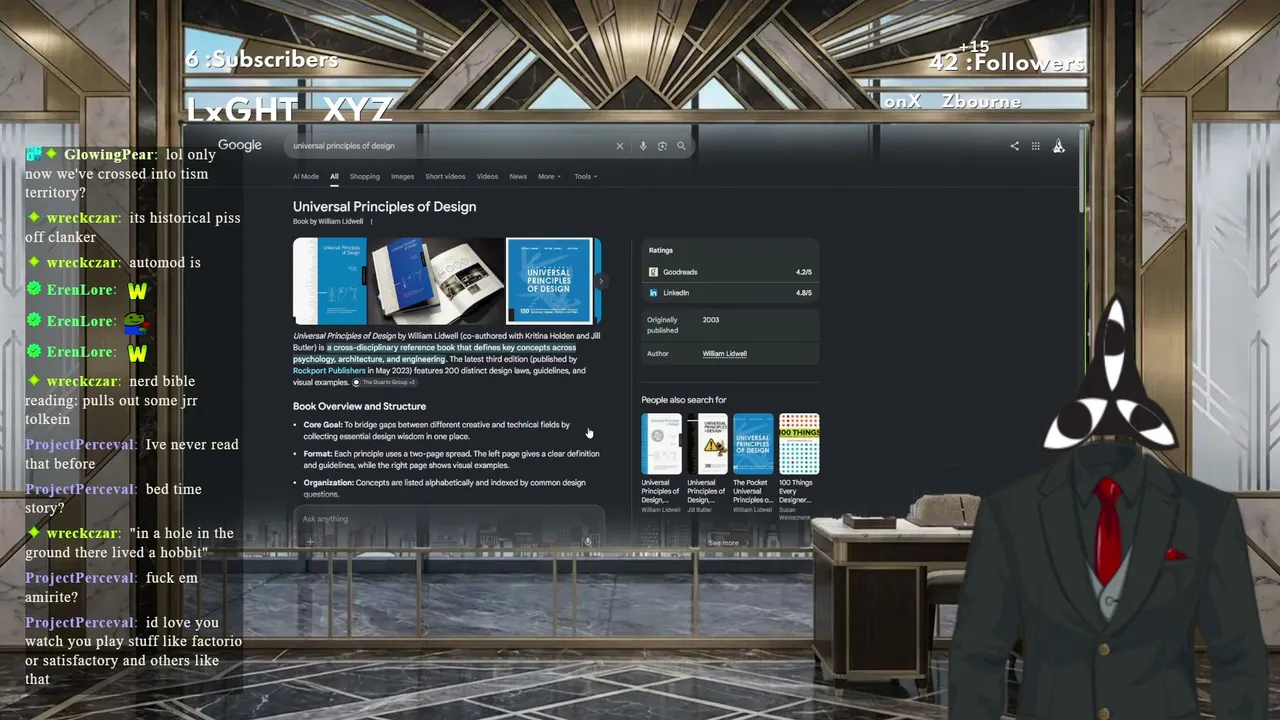This screenshot has width=1280, height=720.
Task: Click the '6 :Subscribers' counter overlay
Action: click(x=262, y=59)
